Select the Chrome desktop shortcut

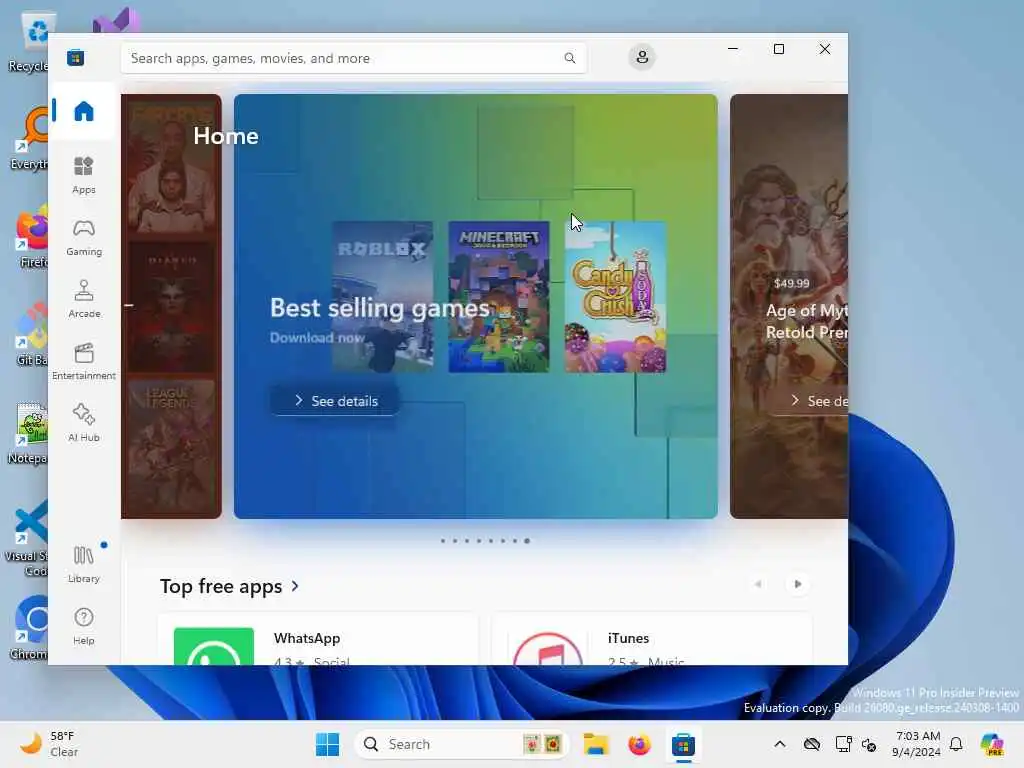tap(29, 627)
